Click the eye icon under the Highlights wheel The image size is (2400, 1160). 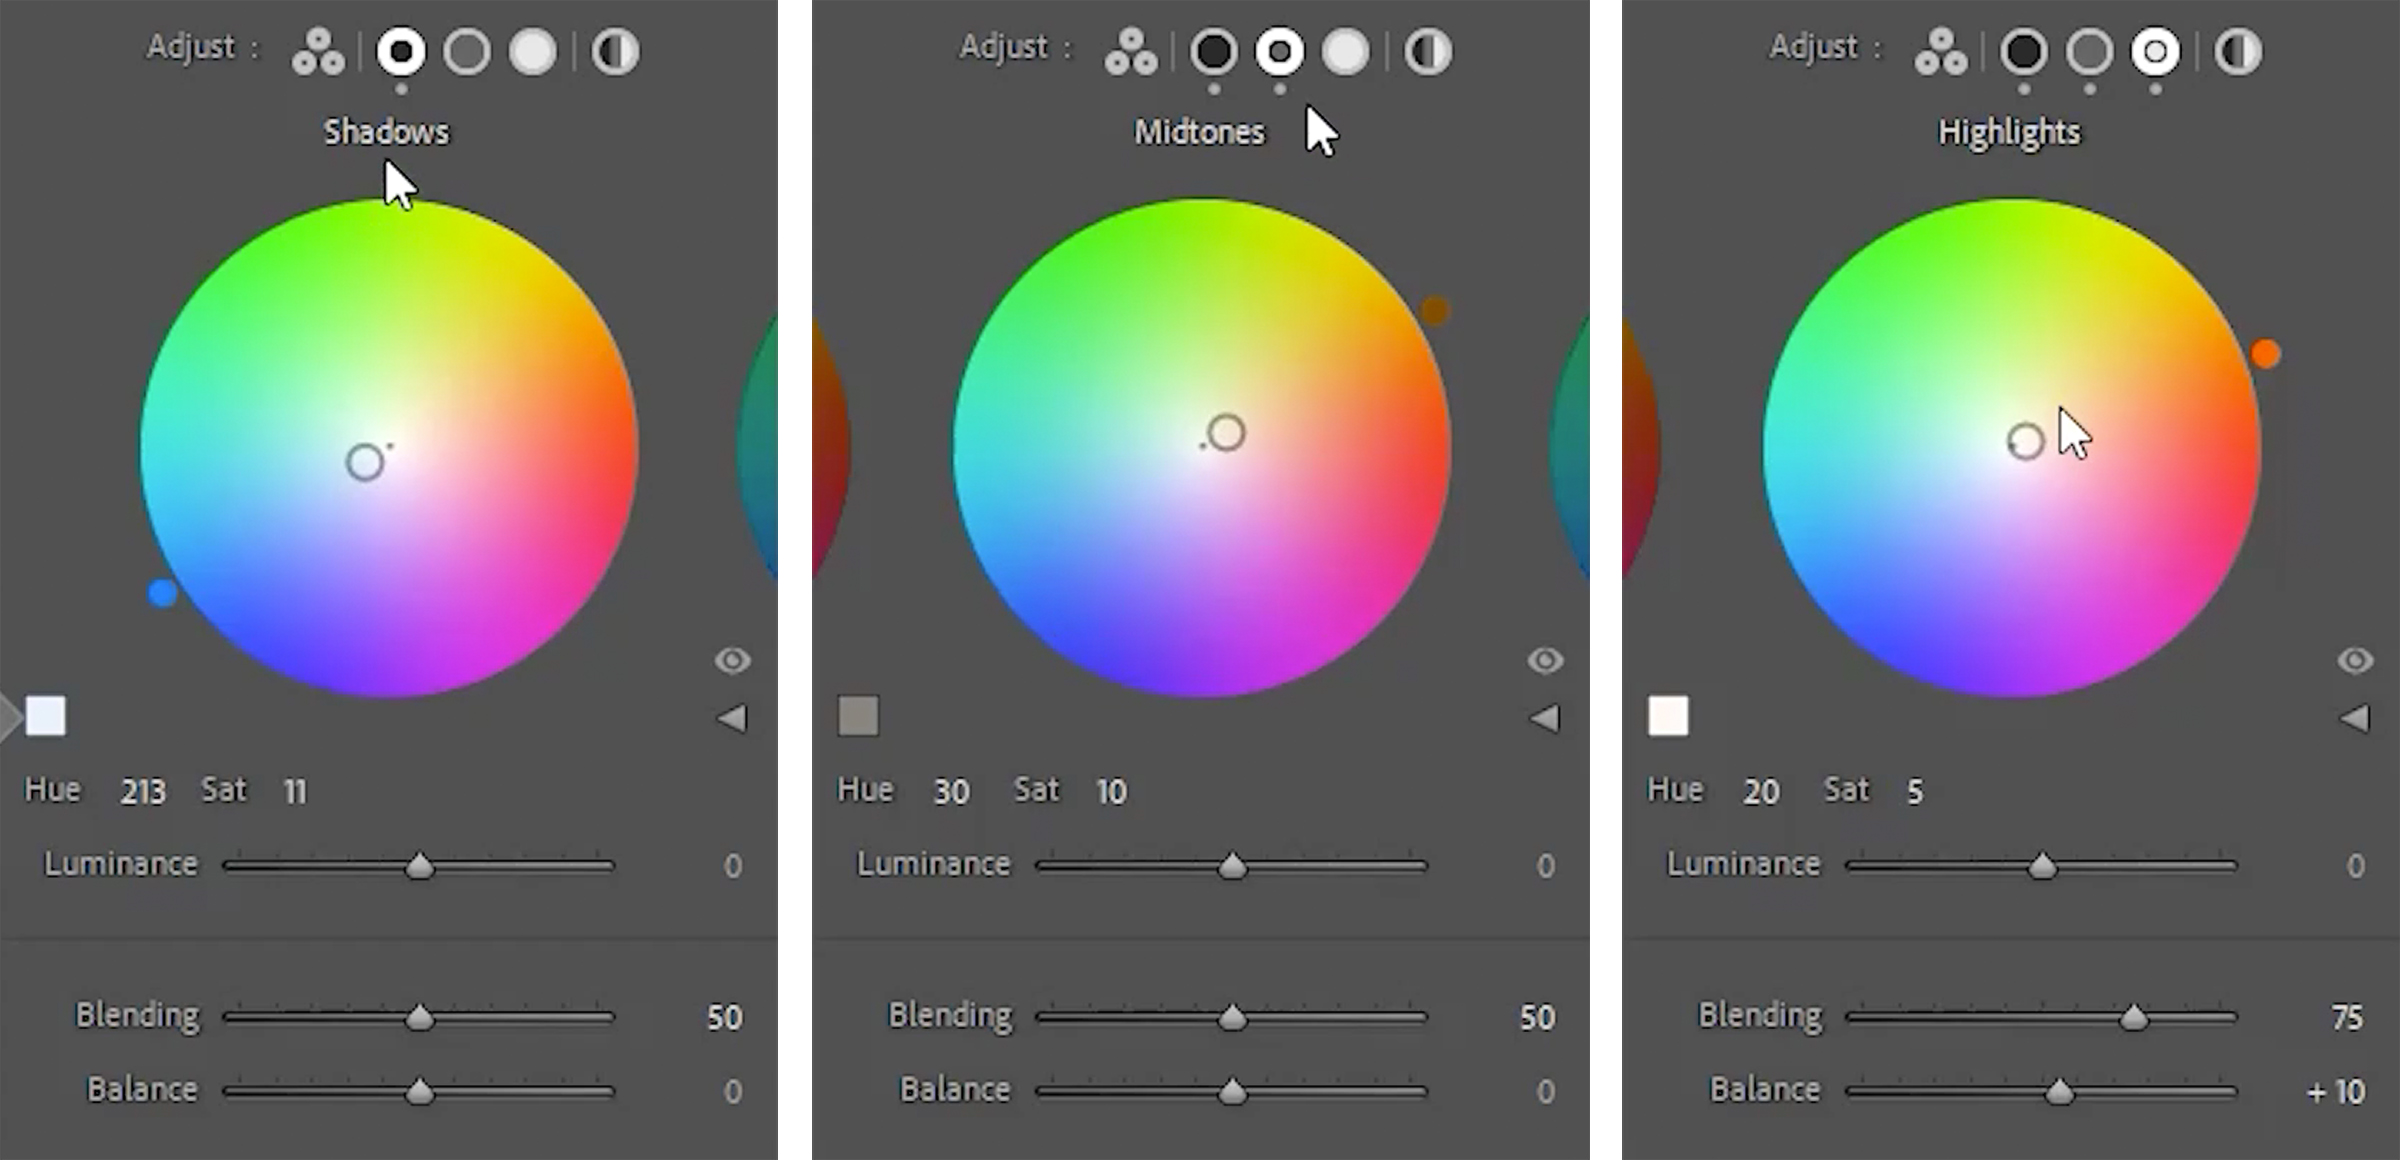(x=2355, y=660)
